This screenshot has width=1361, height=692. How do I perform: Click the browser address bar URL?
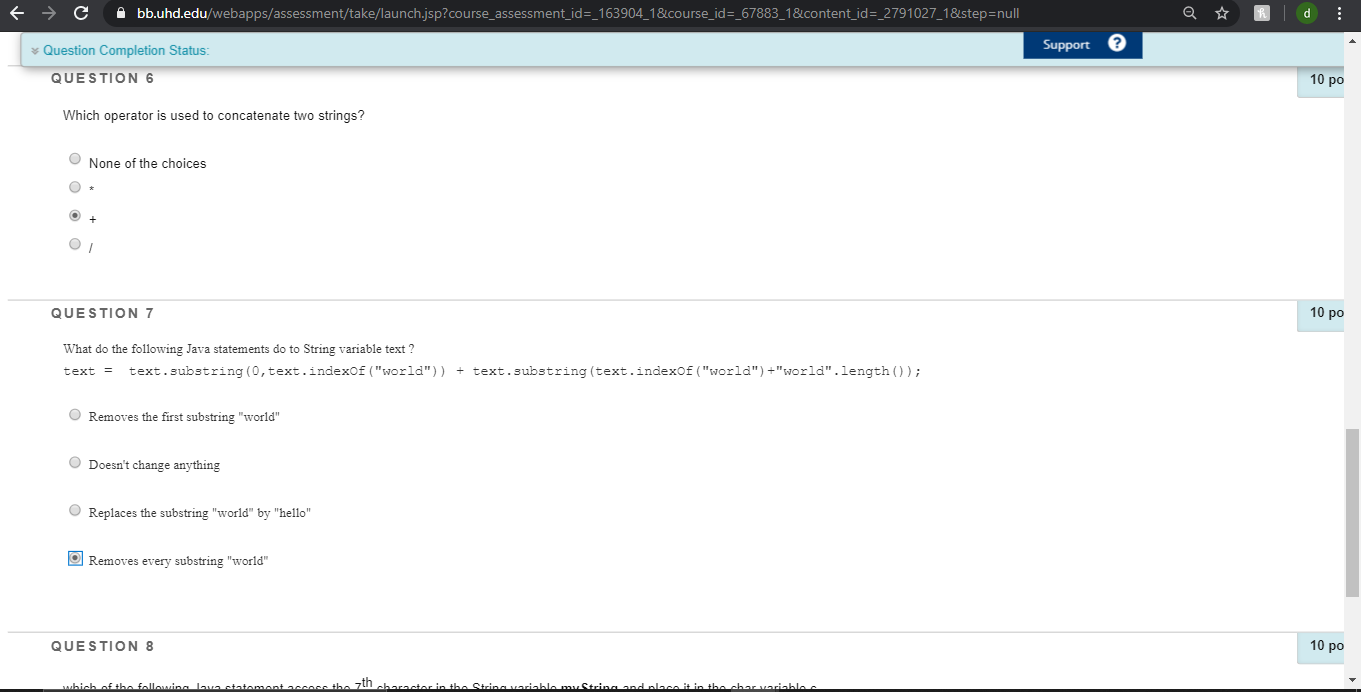pos(578,14)
